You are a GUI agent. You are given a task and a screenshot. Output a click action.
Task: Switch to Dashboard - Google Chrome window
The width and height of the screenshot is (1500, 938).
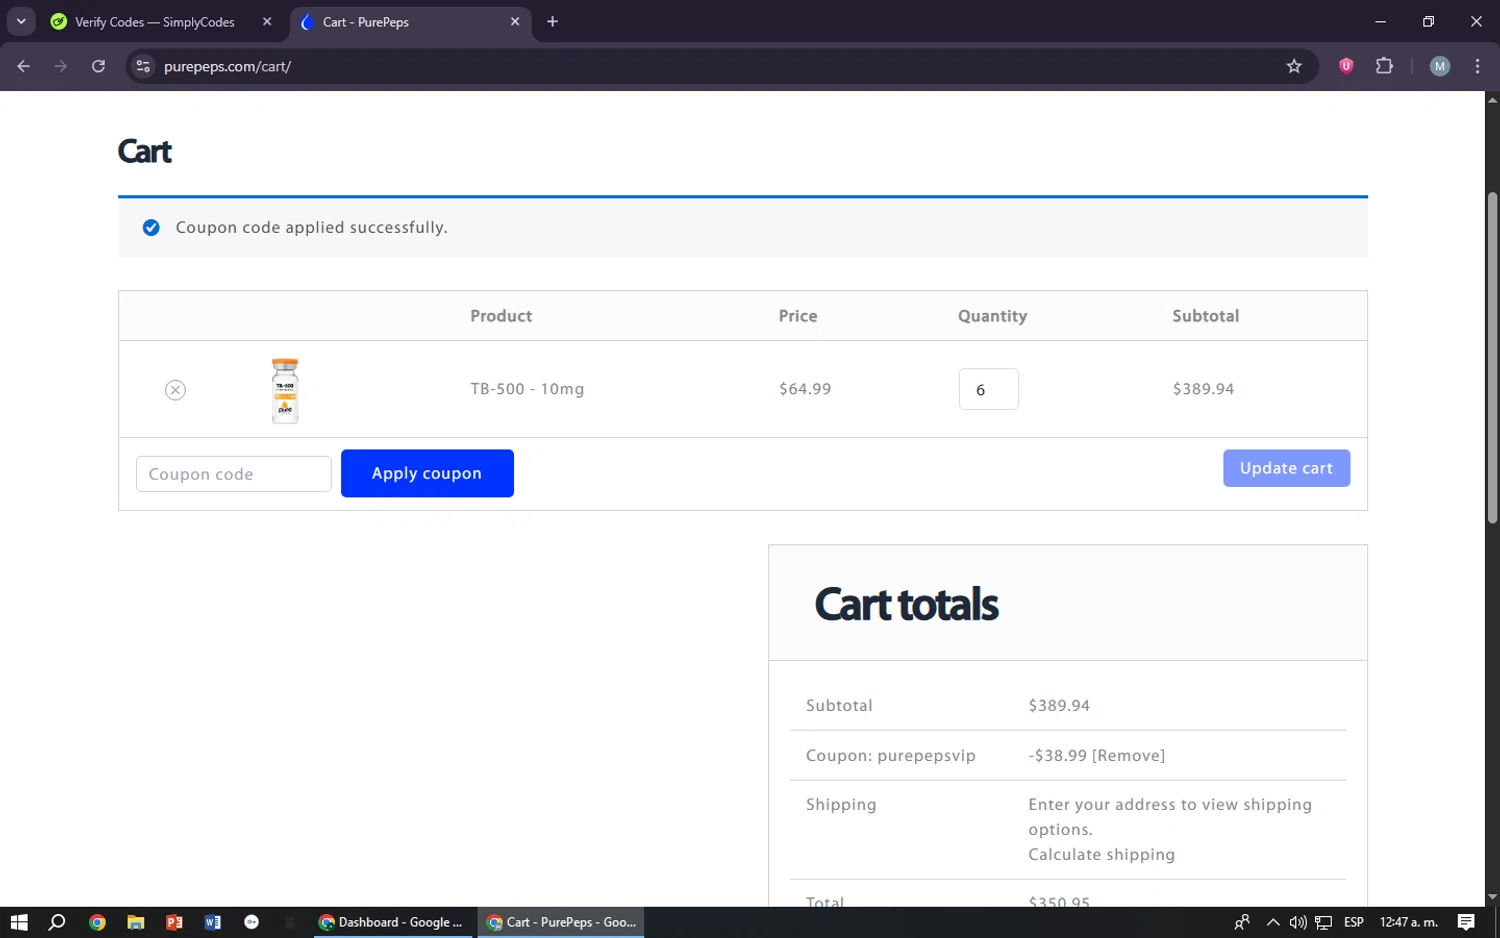pos(391,922)
